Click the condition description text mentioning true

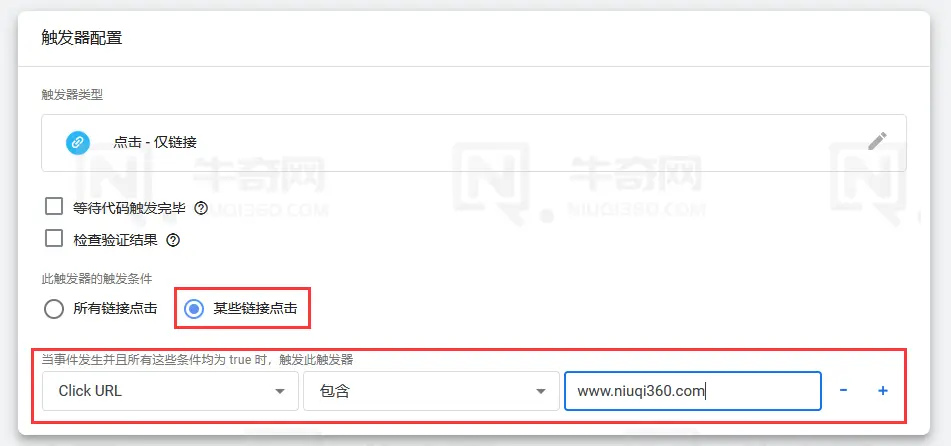pos(197,359)
